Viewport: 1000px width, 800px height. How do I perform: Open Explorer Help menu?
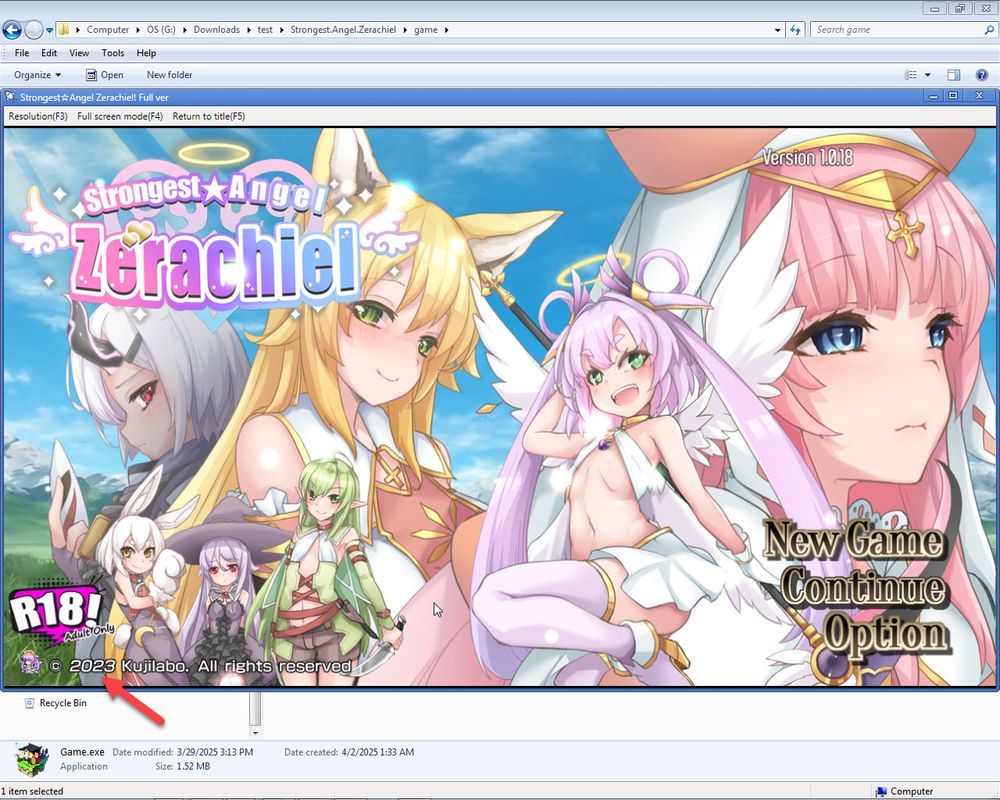146,53
